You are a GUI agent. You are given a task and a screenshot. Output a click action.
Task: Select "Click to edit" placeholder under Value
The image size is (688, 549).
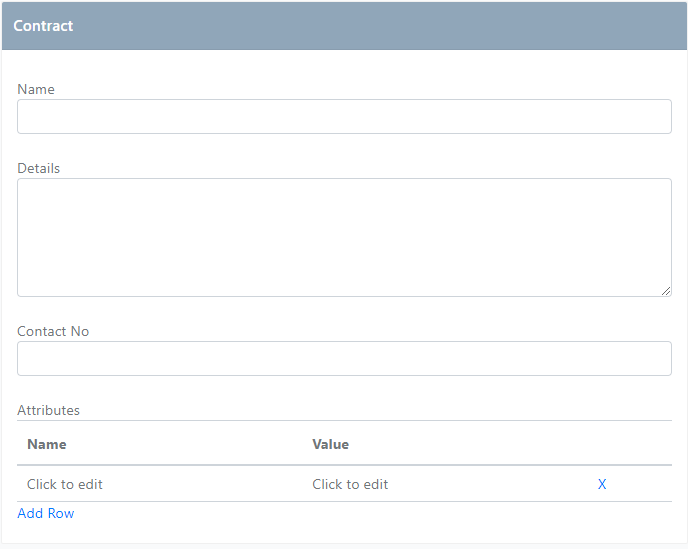point(350,484)
